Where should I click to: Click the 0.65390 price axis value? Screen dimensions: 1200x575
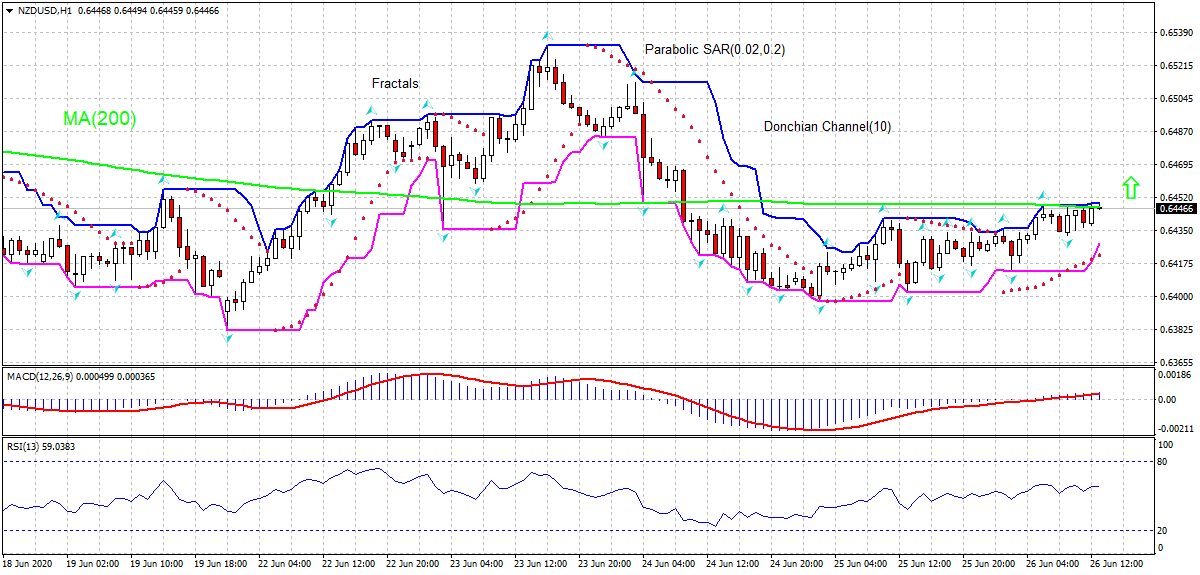(x=1176, y=33)
